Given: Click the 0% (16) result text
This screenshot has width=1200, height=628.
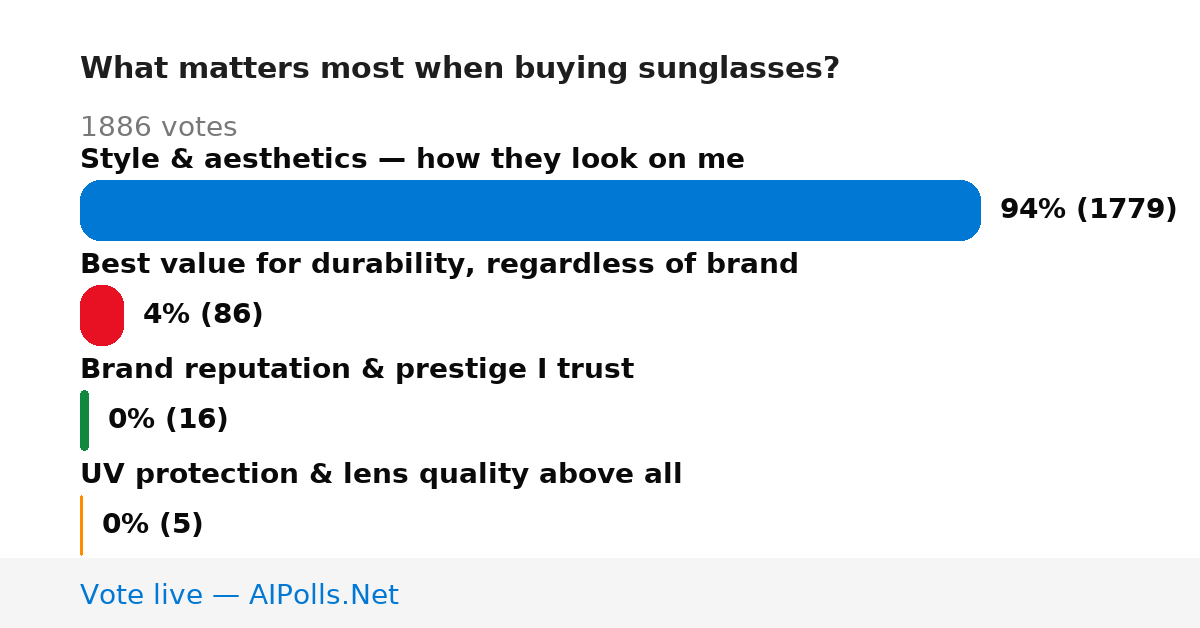Looking at the screenshot, I should pyautogui.click(x=168, y=420).
